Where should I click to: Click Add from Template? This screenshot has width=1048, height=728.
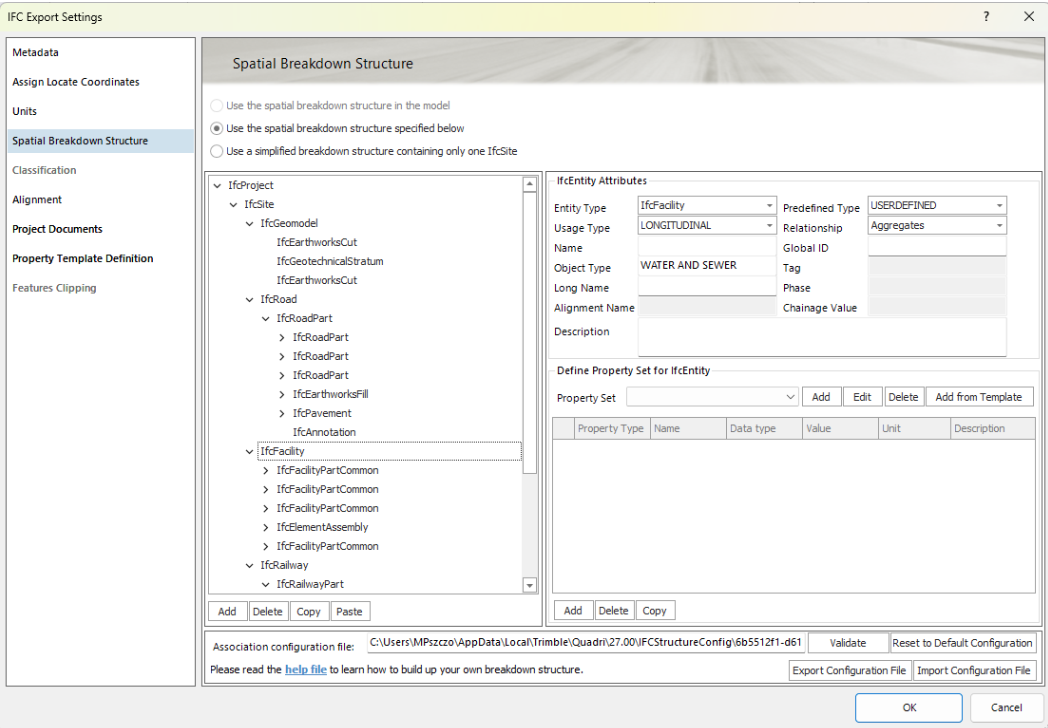pyautogui.click(x=978, y=397)
